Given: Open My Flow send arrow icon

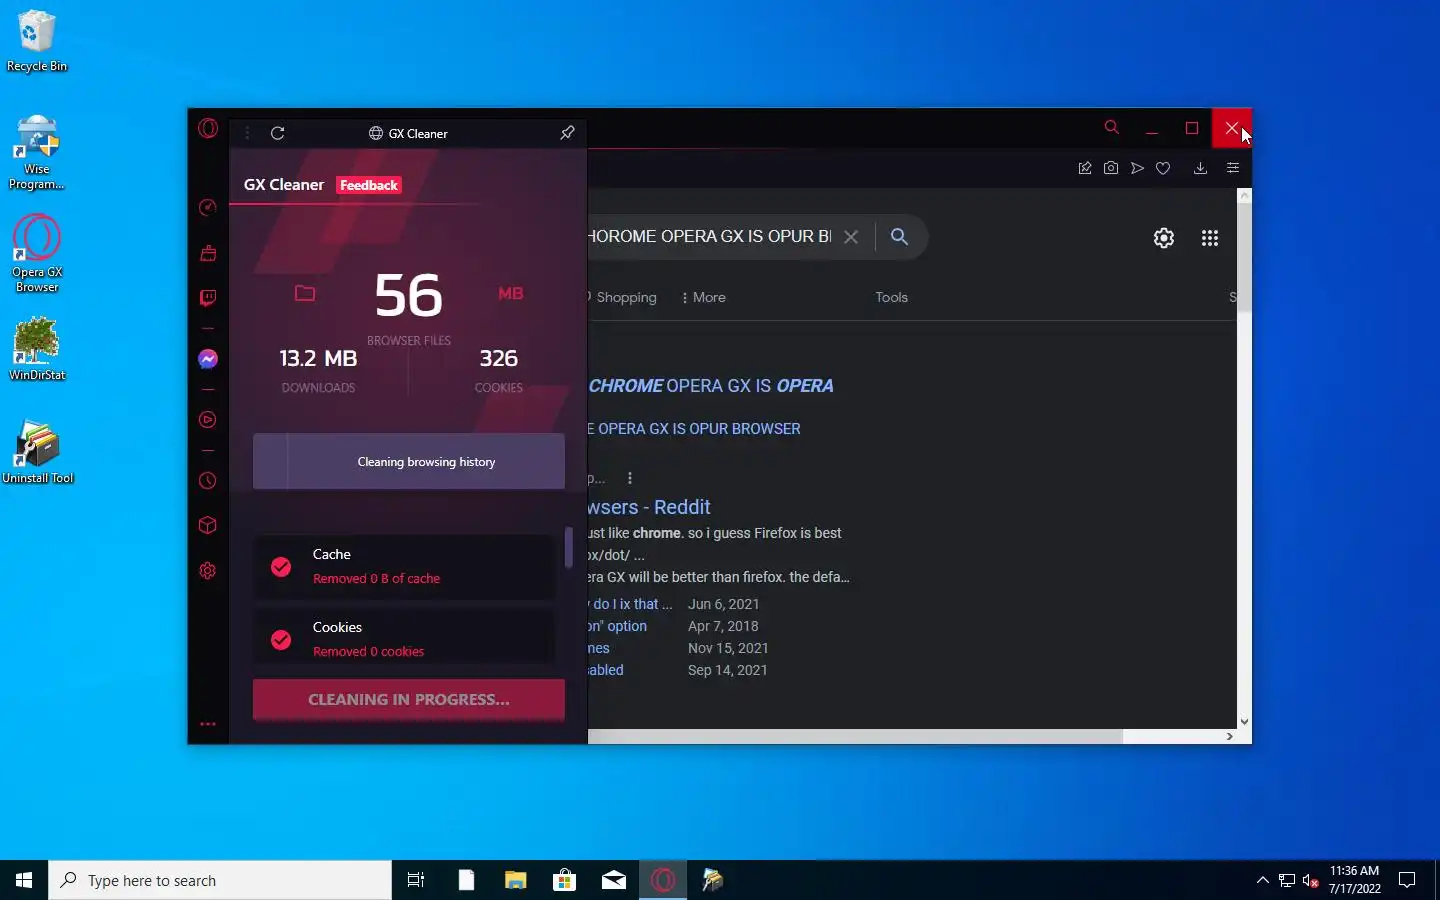Looking at the screenshot, I should [1137, 168].
